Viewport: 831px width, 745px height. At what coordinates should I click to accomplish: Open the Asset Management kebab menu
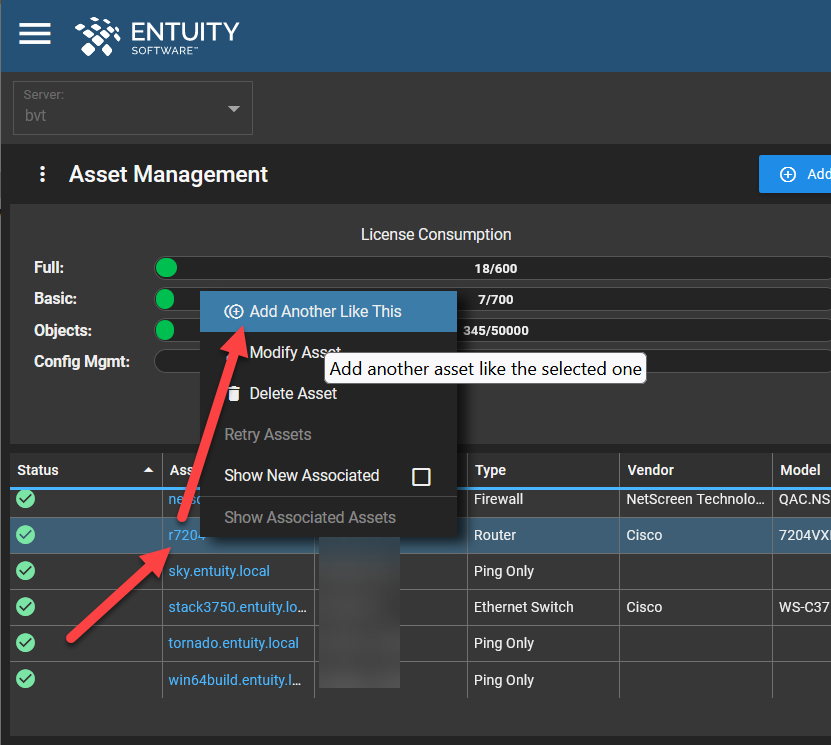[41, 174]
